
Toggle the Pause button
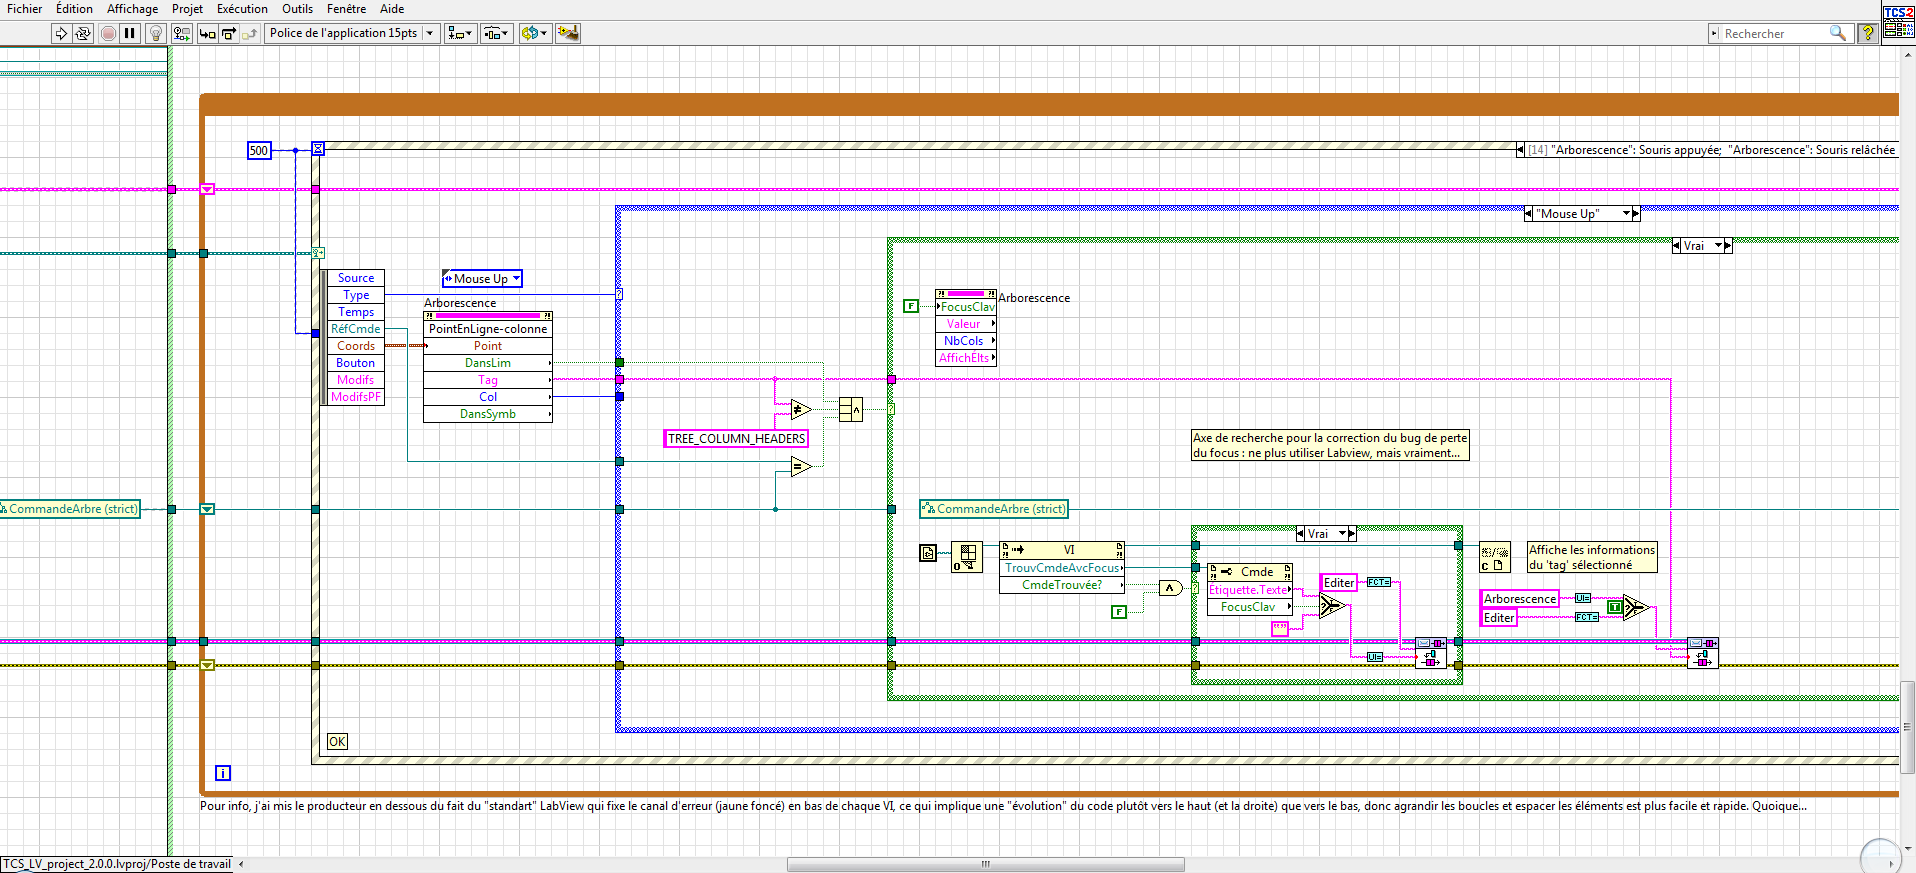pos(130,33)
